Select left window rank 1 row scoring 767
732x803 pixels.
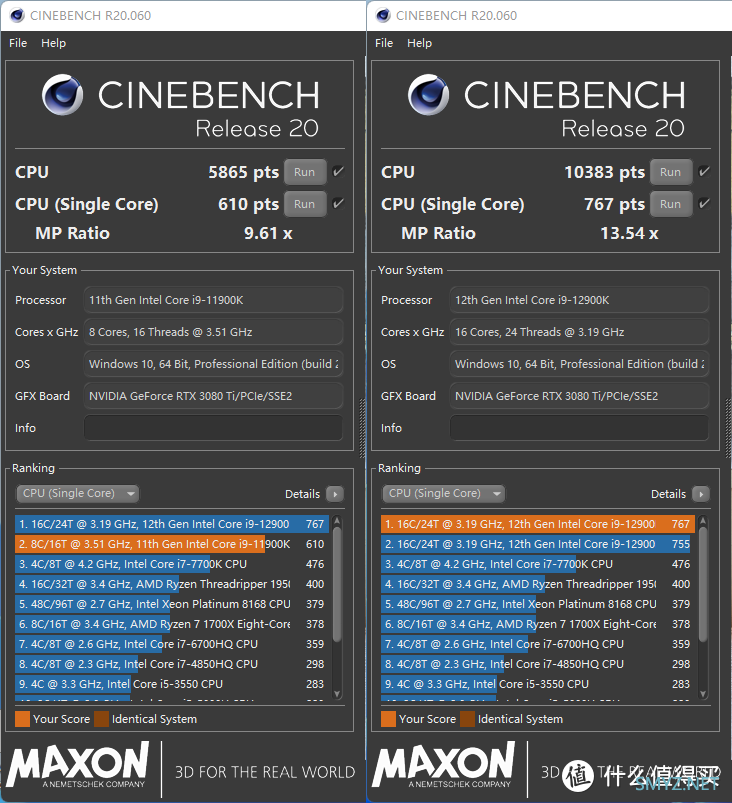coord(172,524)
